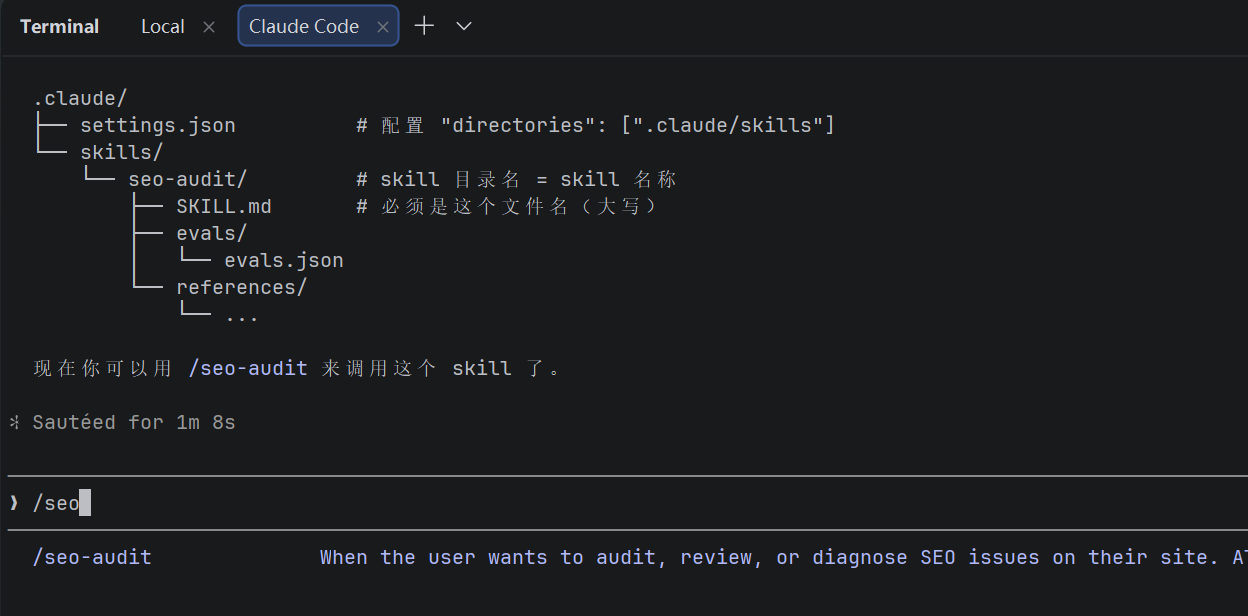Click the Sautéed status spinner icon
The image size is (1248, 616).
[14, 422]
